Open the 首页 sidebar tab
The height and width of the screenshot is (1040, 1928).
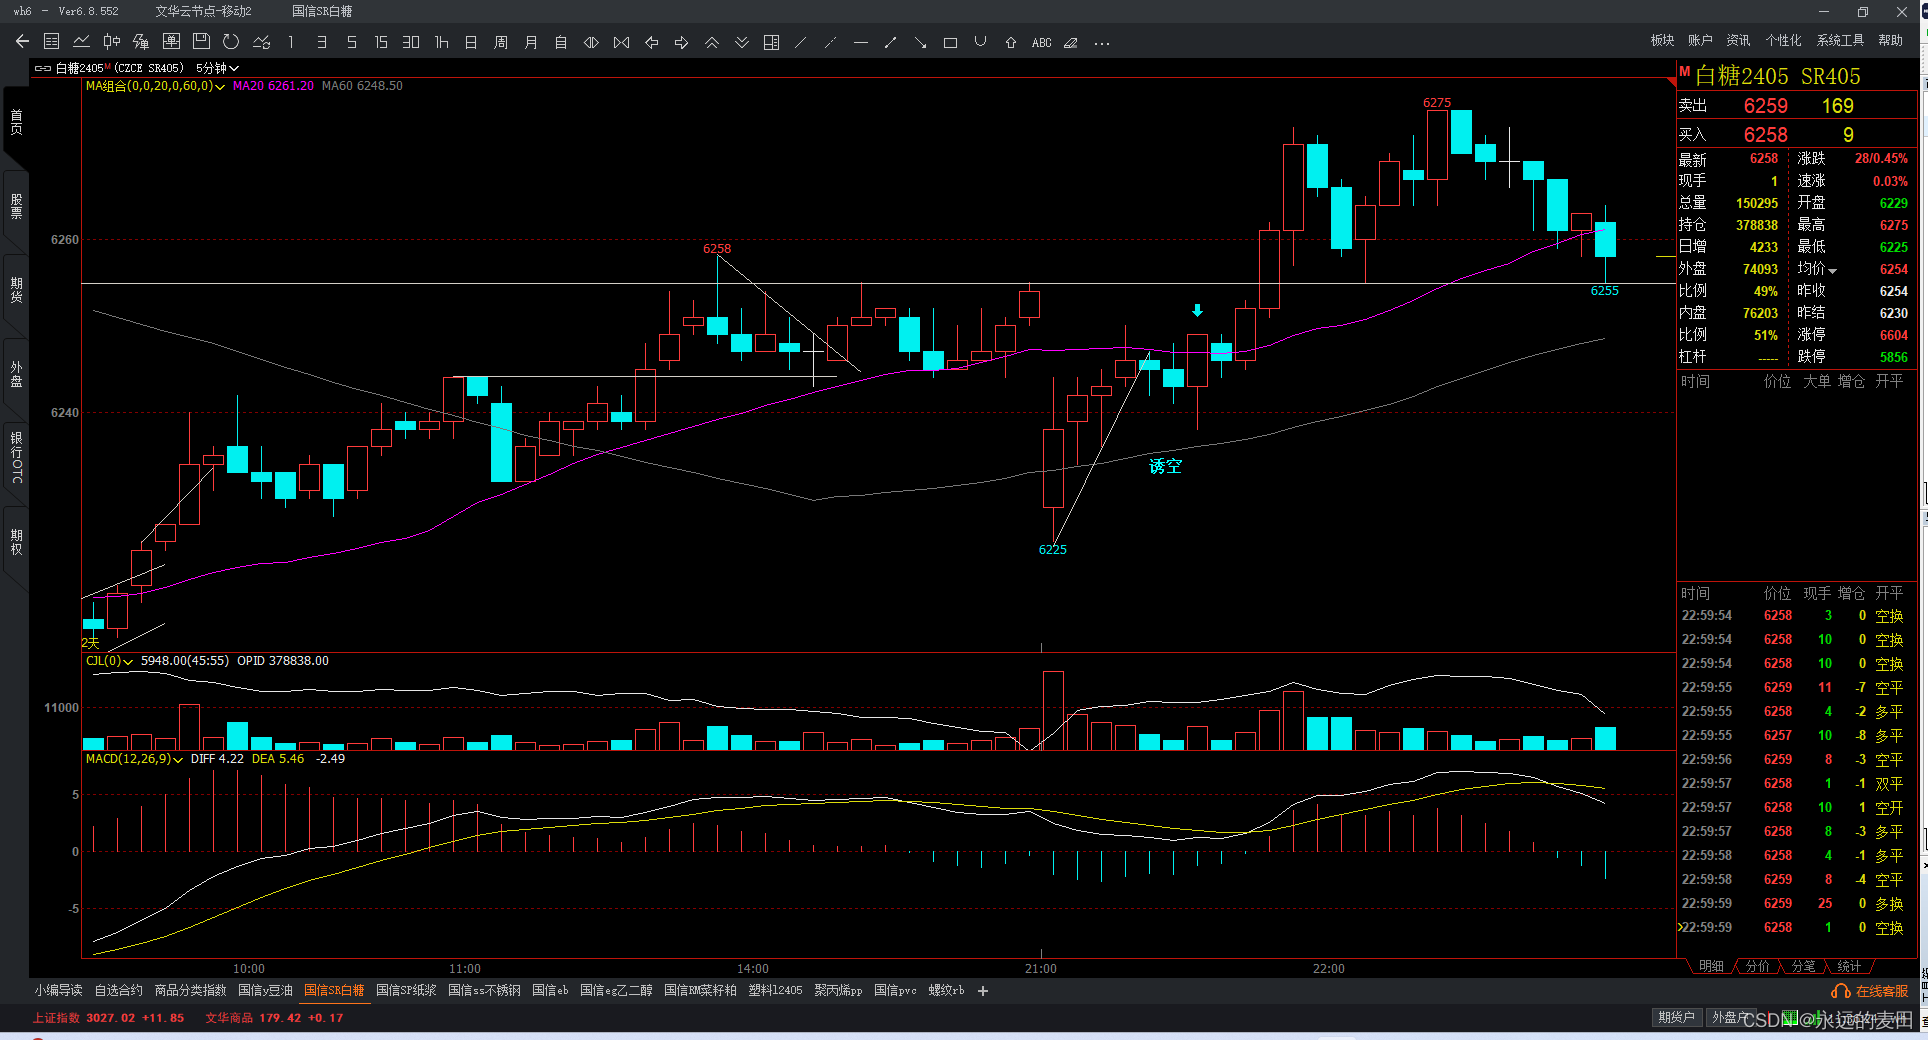tap(16, 123)
